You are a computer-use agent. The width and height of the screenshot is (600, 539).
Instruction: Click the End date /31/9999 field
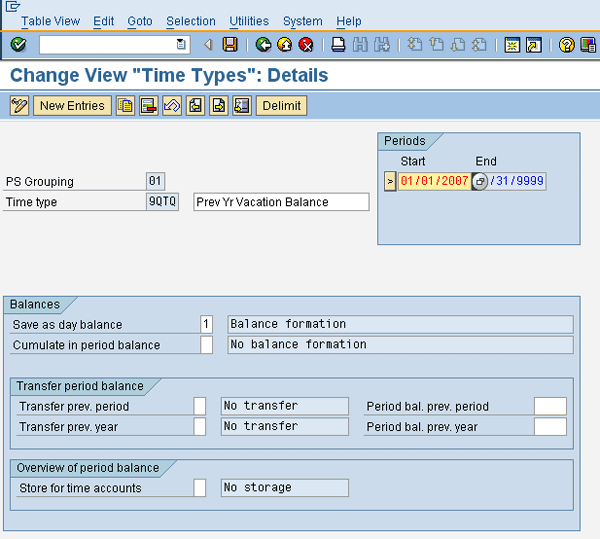point(517,181)
